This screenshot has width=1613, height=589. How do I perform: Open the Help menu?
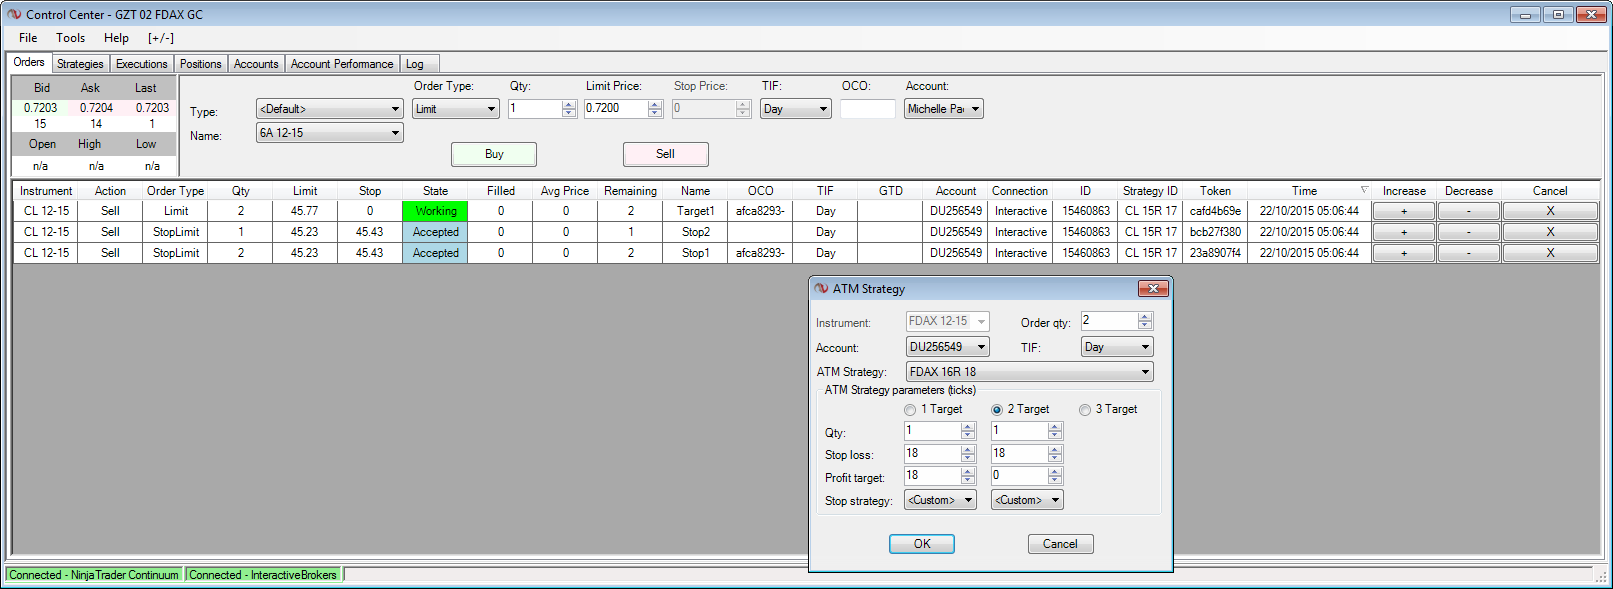pos(116,38)
